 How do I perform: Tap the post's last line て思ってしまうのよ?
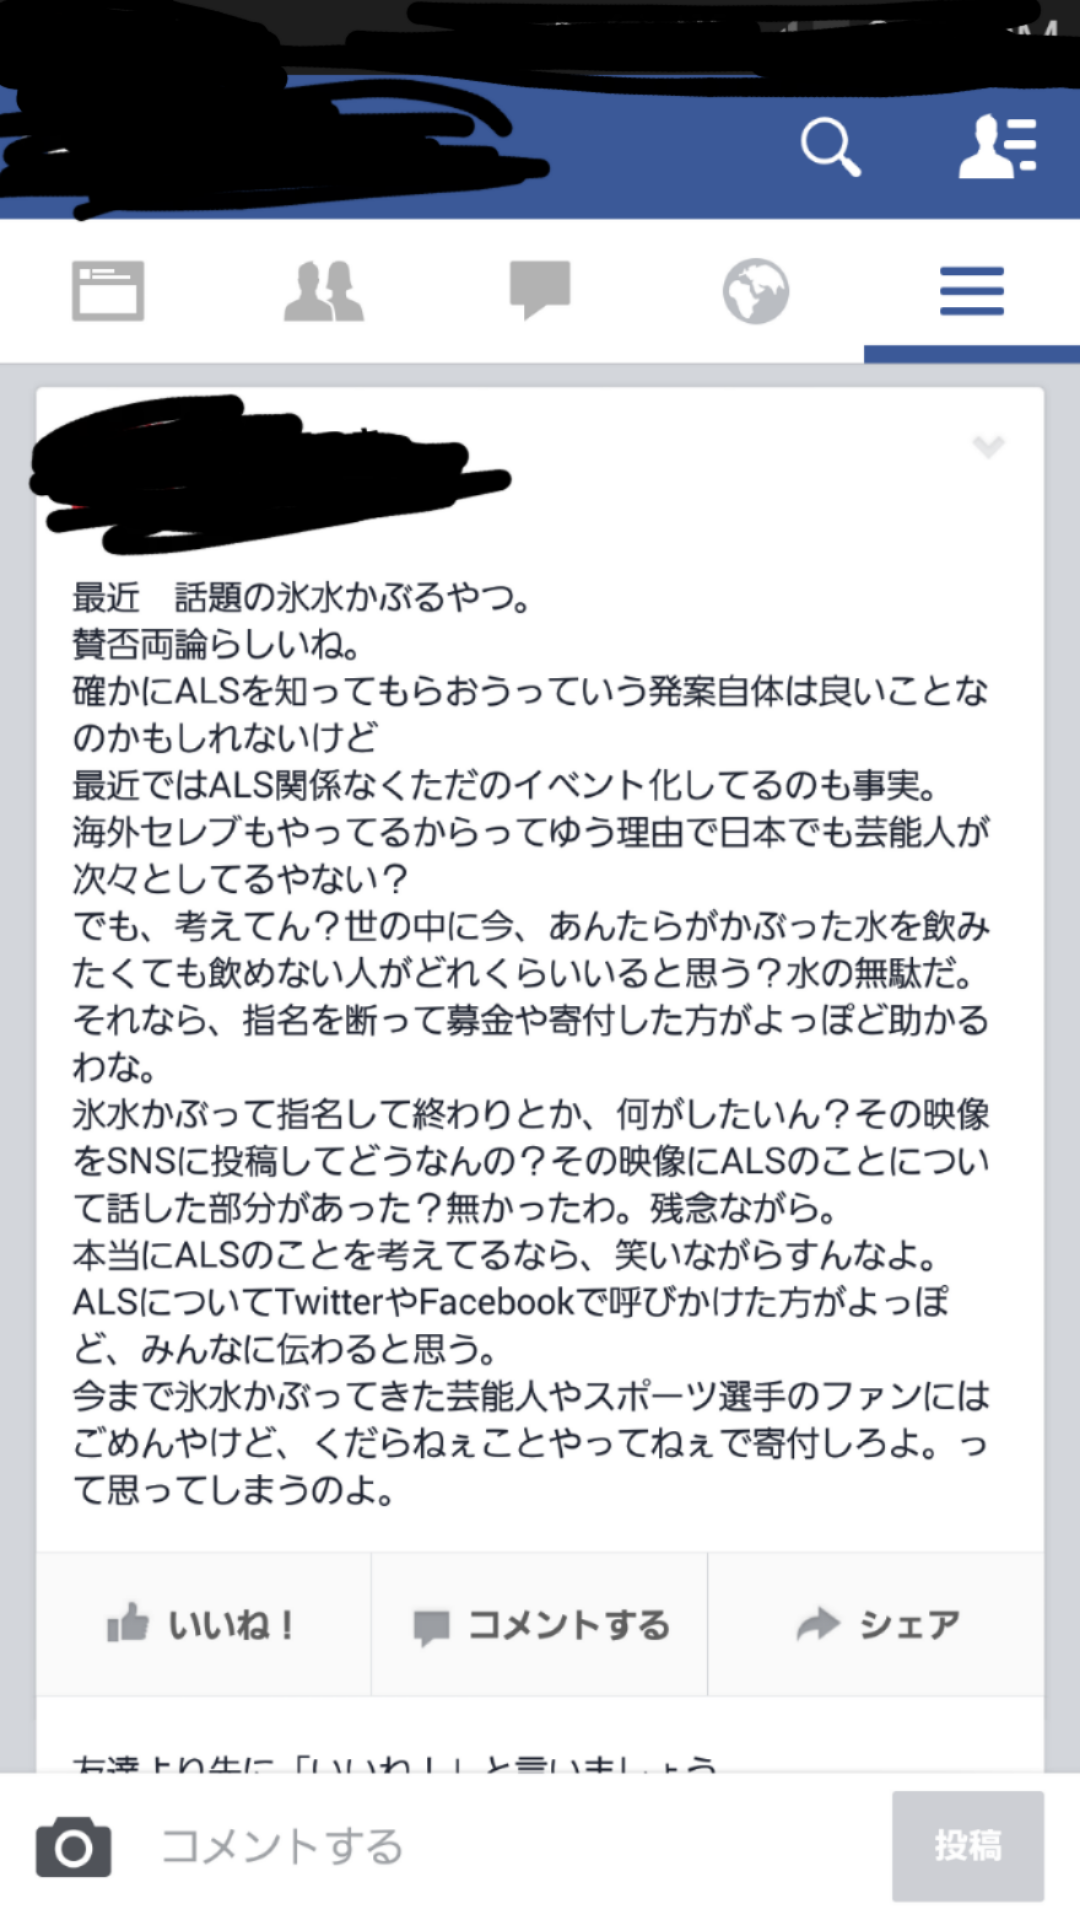coord(234,1491)
